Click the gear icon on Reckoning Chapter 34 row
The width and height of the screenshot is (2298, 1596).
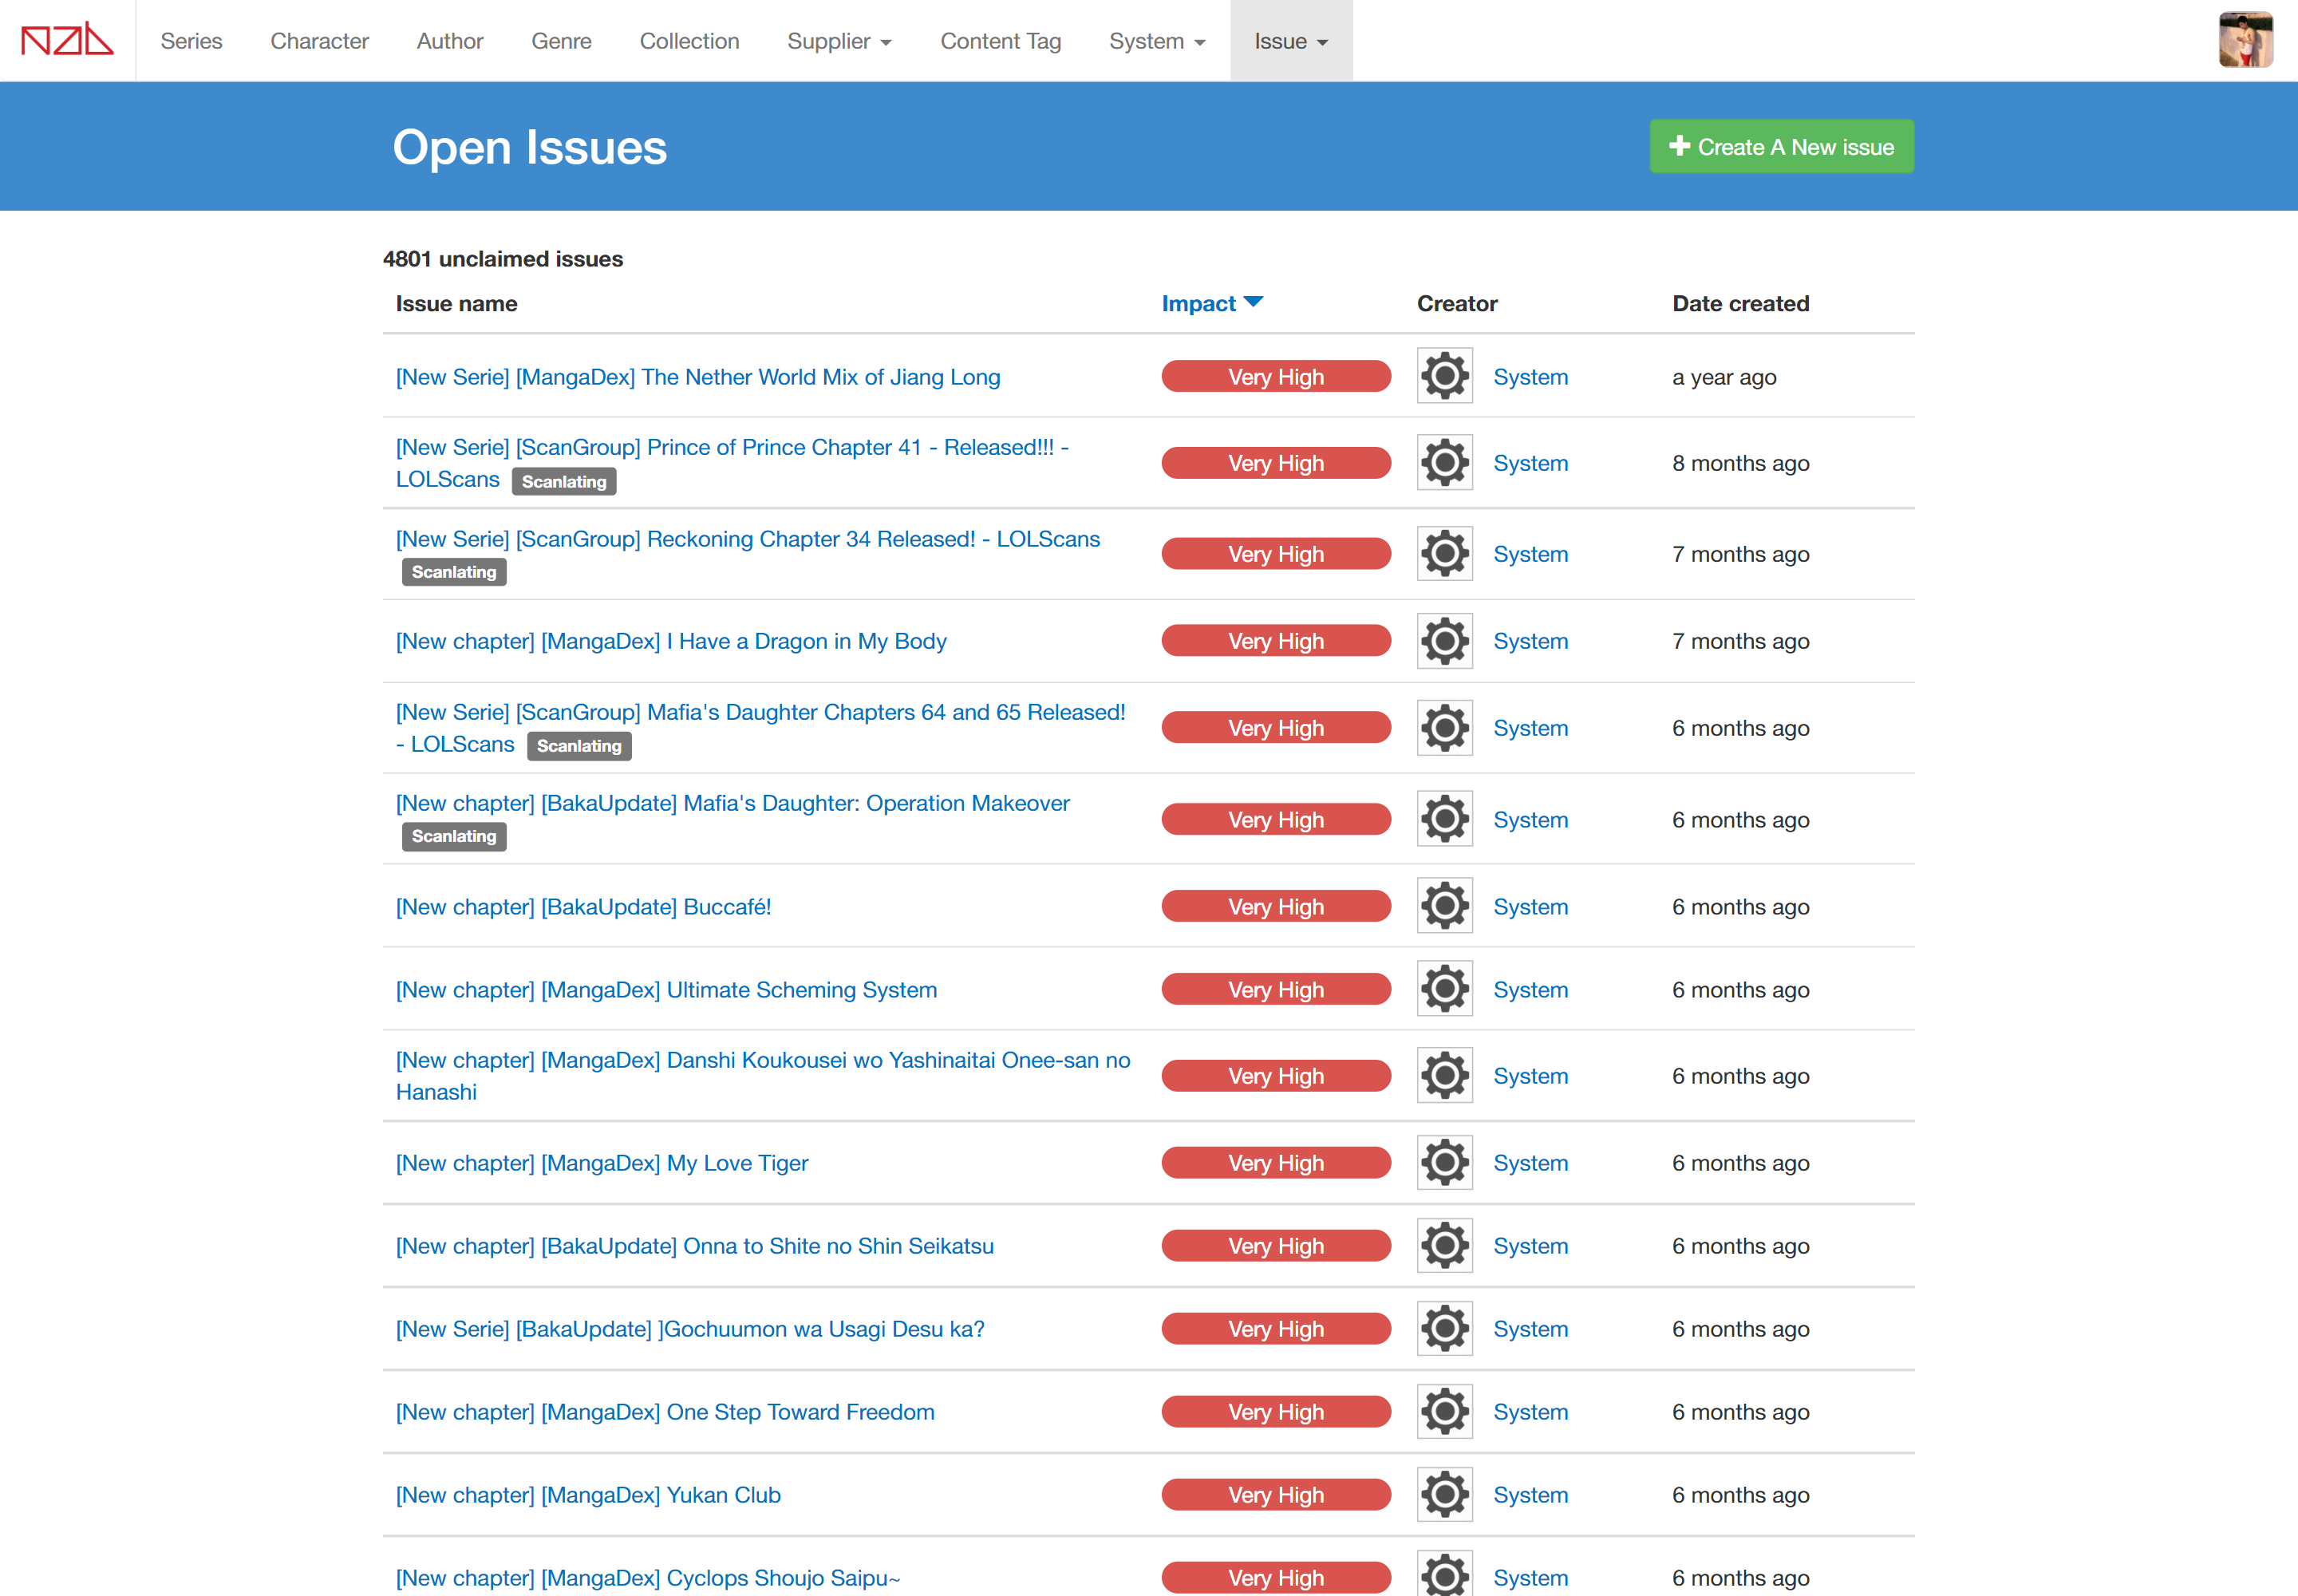click(x=1444, y=554)
